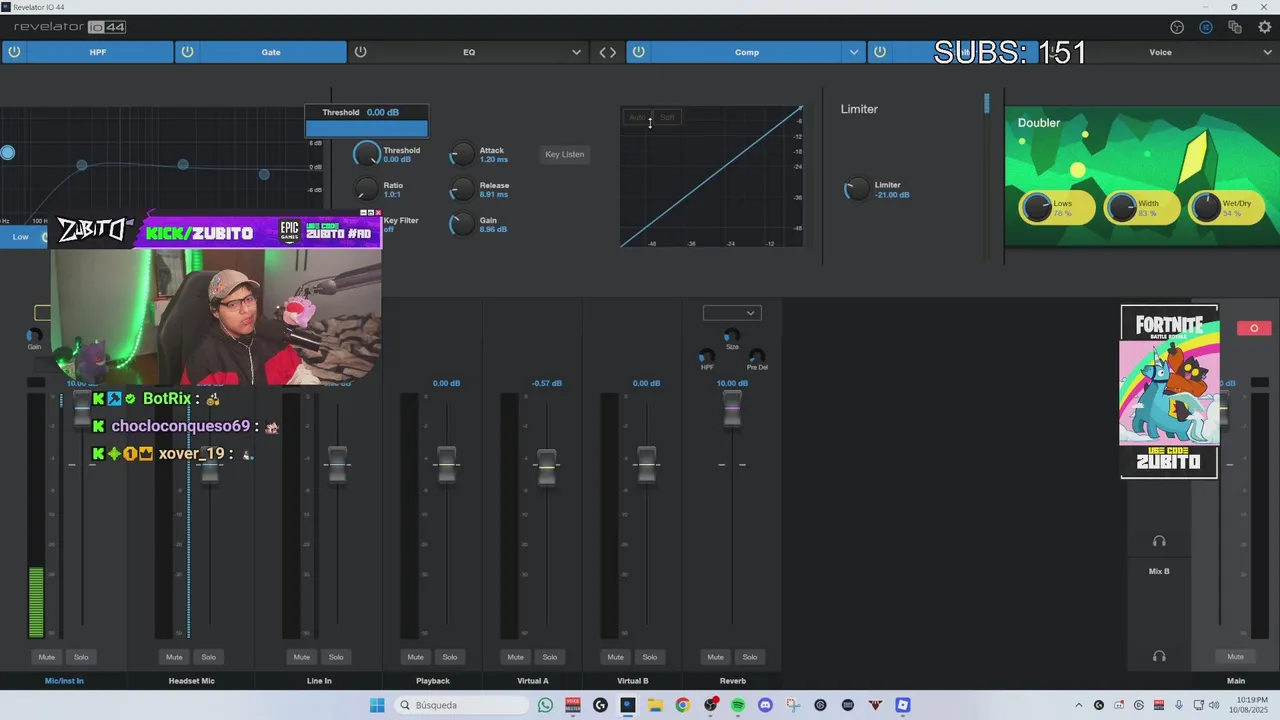The height and width of the screenshot is (720, 1280).
Task: Click the stacked windows scenes icon in header
Action: pyautogui.click(x=1235, y=27)
